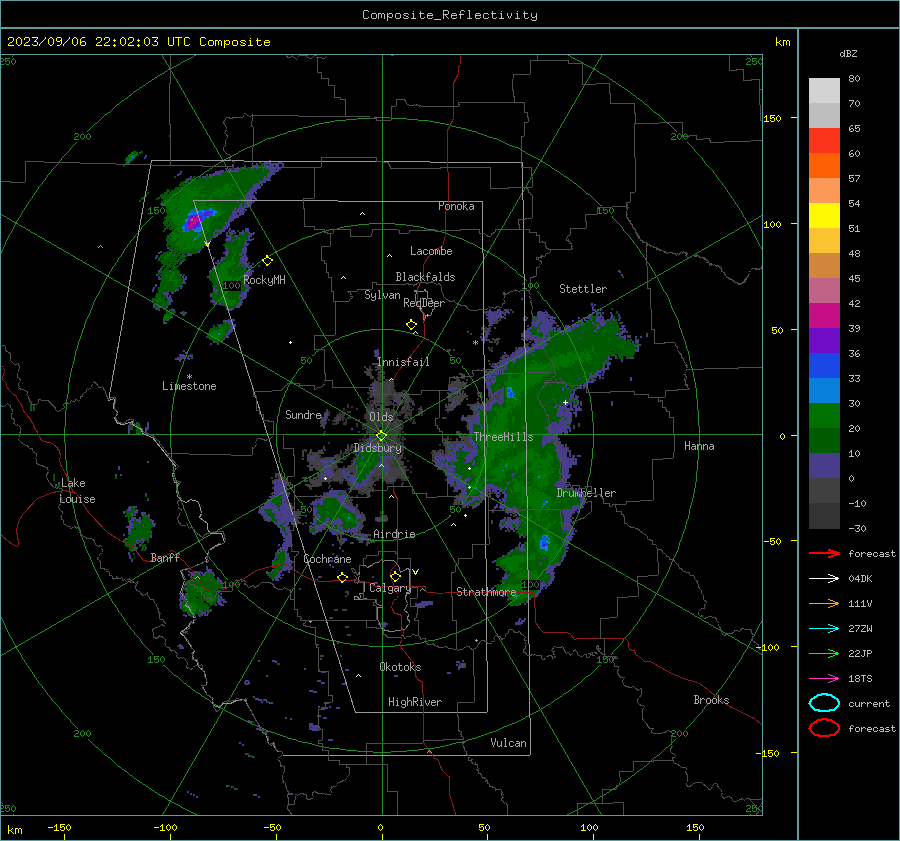Click the yellow diamond marker near RockyMH
This screenshot has height=841, width=900.
pos(267,261)
